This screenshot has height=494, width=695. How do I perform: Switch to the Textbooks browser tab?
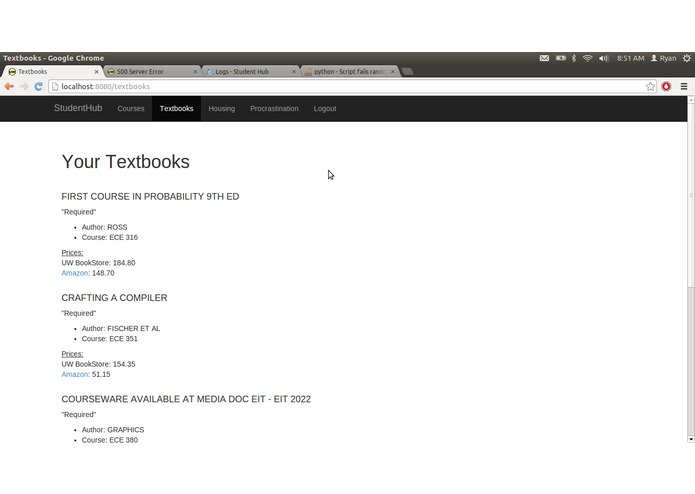(51, 71)
